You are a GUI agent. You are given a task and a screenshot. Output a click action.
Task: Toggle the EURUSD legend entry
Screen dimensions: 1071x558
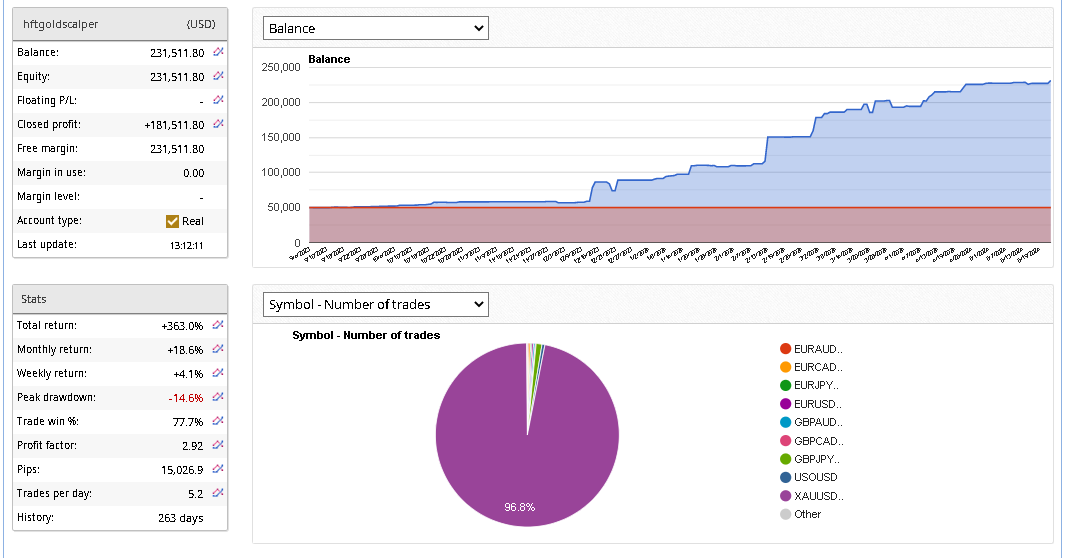817,404
